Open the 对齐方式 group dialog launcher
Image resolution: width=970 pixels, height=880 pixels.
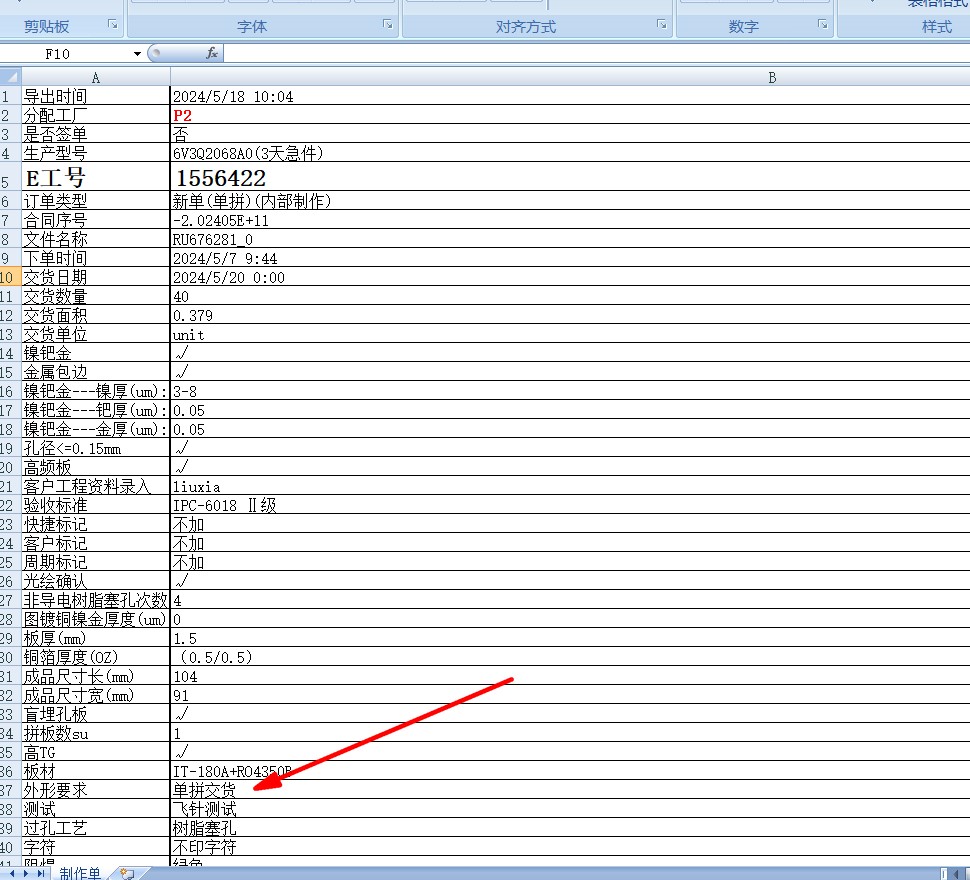[662, 24]
